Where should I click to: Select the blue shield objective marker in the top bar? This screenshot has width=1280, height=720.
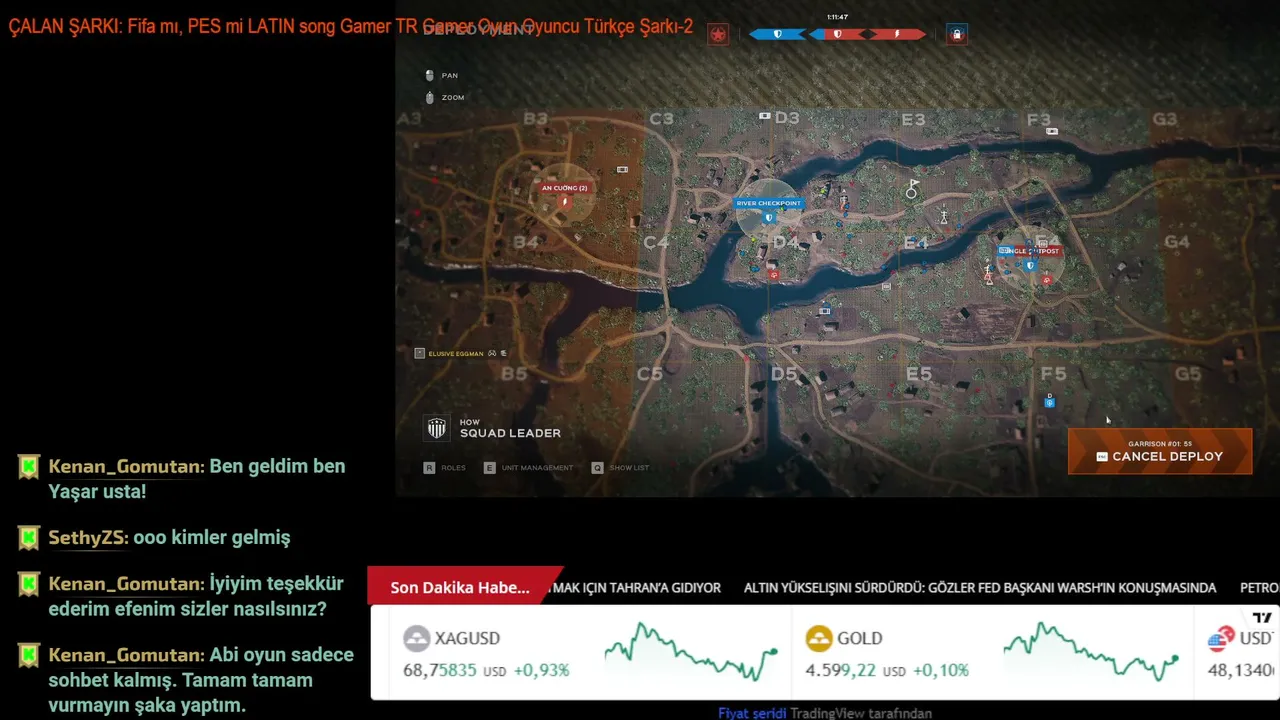pyautogui.click(x=777, y=34)
